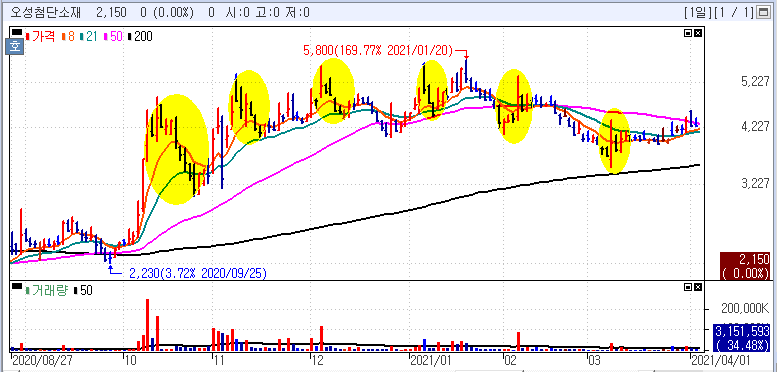Select the green 거래량 legend entry
This screenshot has height=372, width=777.
point(48,291)
